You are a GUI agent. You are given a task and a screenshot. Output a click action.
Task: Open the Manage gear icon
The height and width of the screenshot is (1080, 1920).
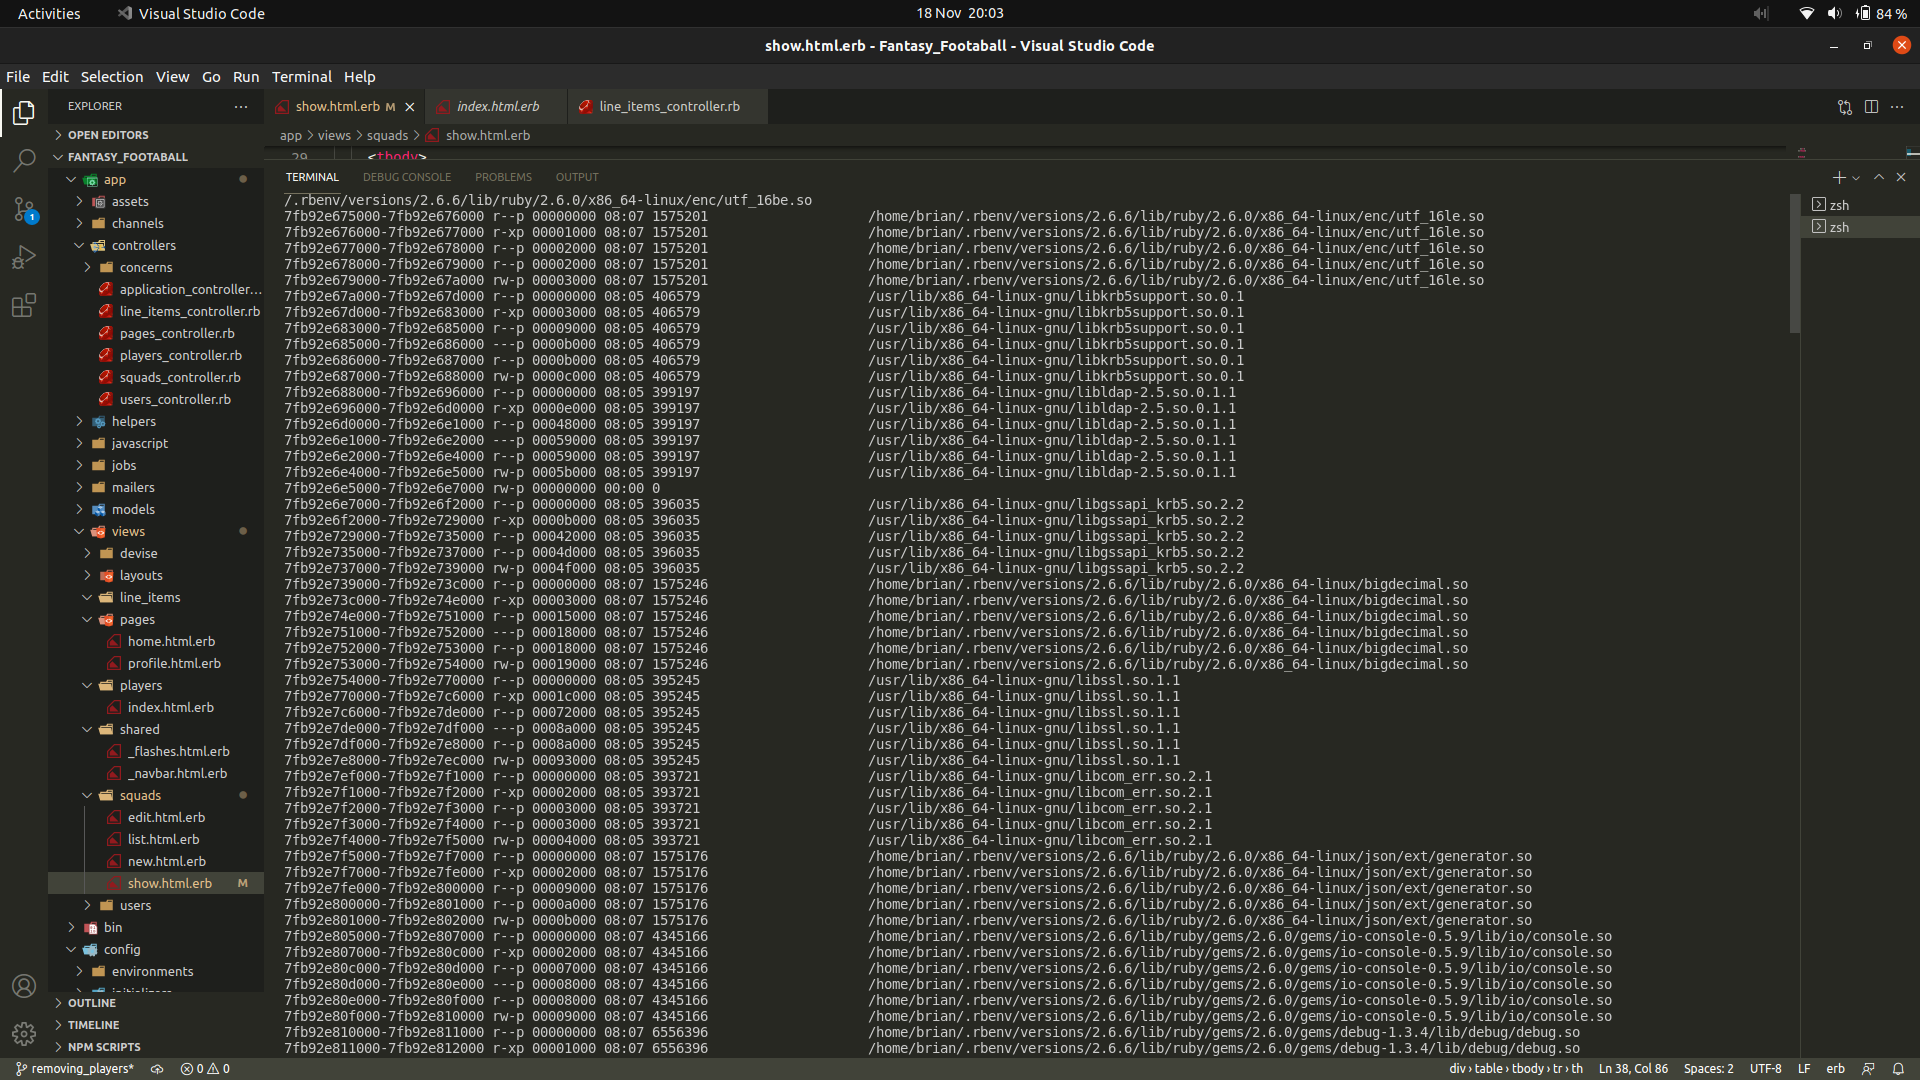(24, 1033)
